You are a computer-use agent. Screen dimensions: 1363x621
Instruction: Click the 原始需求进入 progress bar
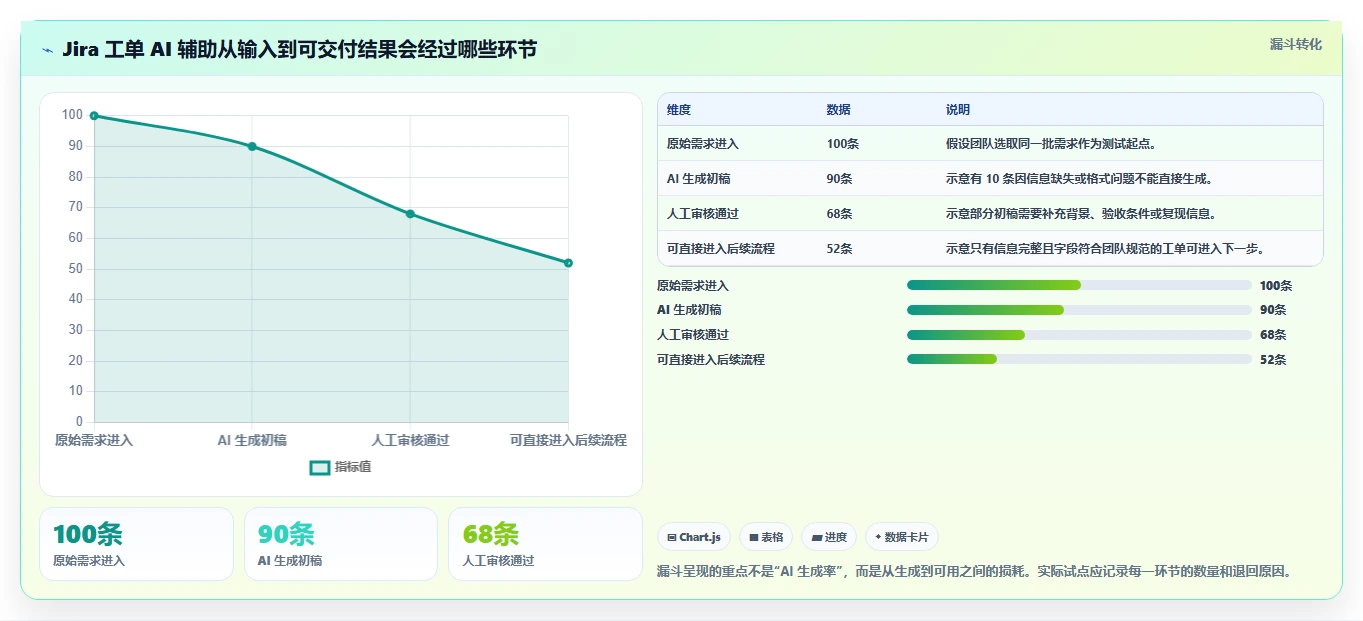click(1079, 285)
